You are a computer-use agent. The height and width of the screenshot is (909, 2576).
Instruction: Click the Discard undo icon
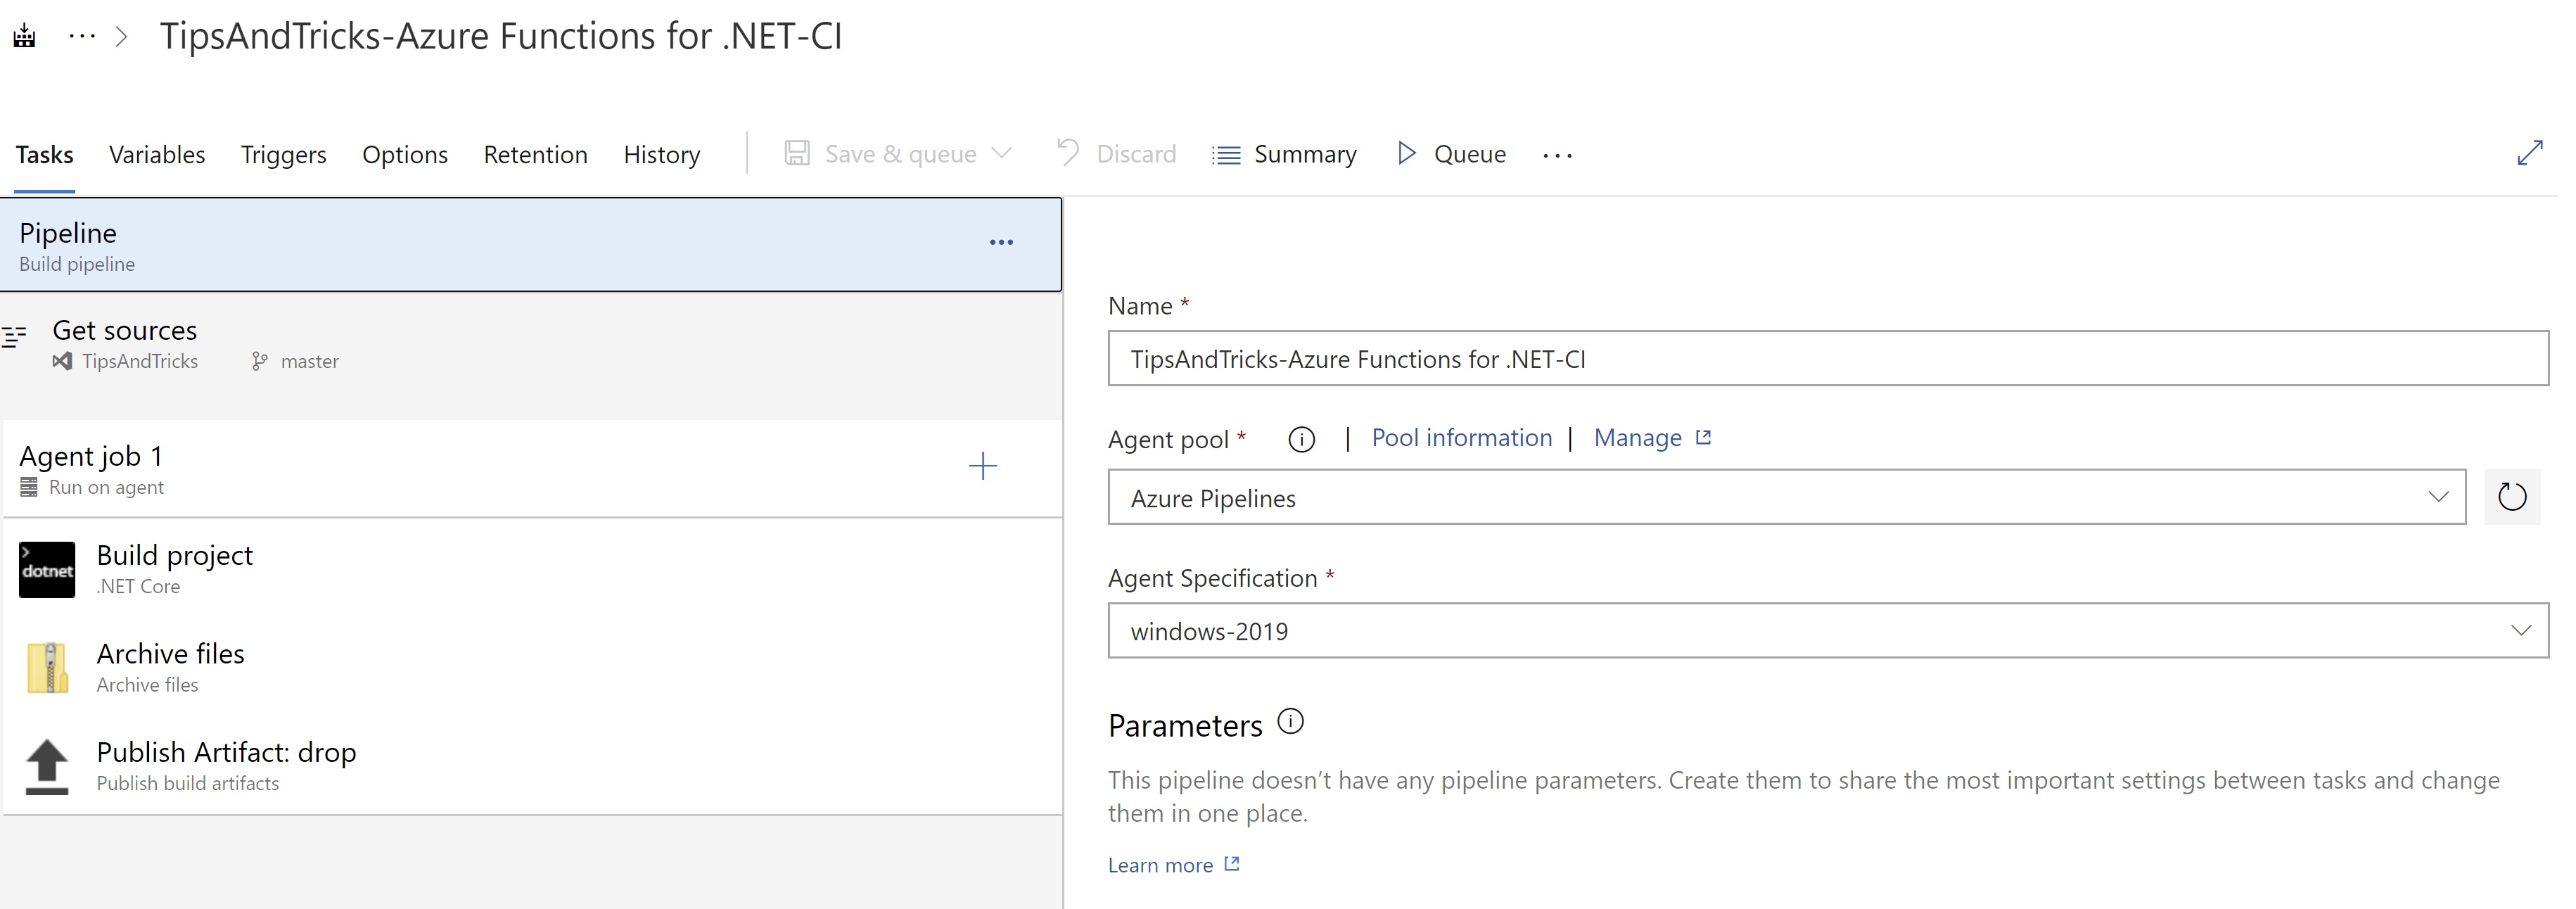(1067, 152)
